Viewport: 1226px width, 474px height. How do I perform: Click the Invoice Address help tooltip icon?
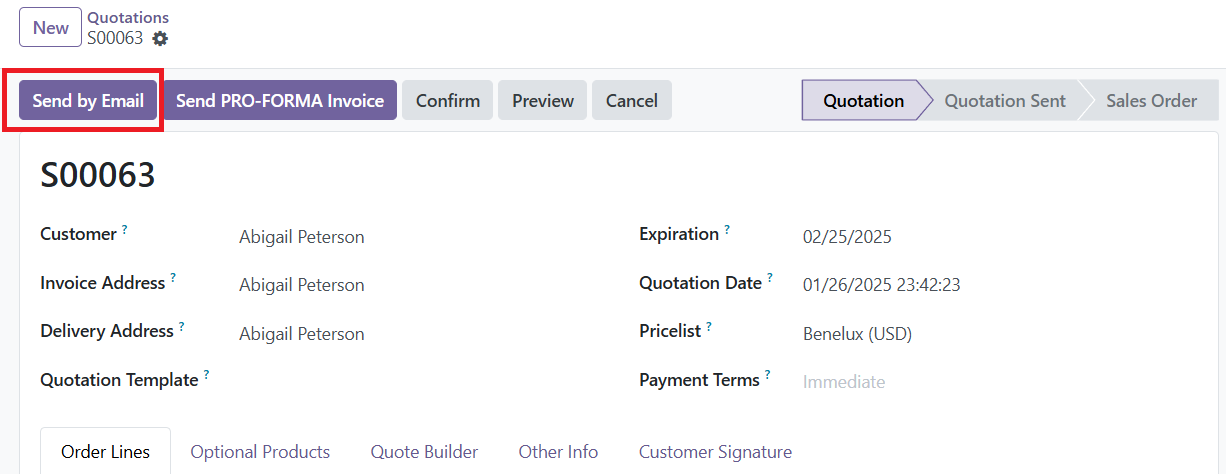[173, 278]
